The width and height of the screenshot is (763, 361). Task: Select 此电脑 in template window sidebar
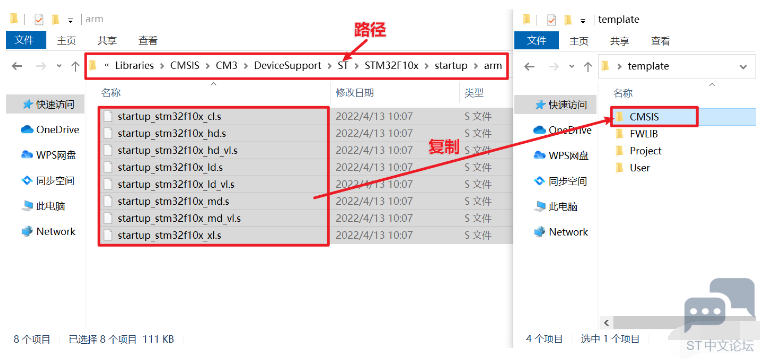[556, 206]
